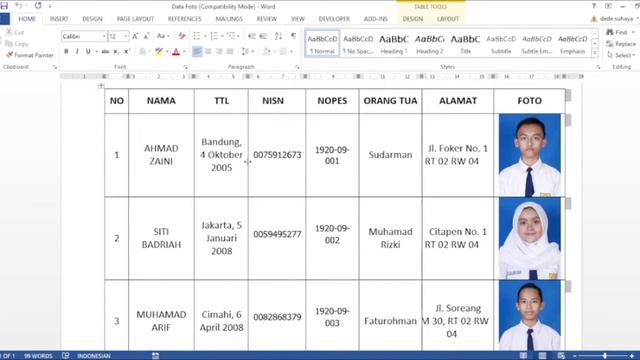
Task: Open the font color dropdown arrow
Action: pyautogui.click(x=184, y=52)
